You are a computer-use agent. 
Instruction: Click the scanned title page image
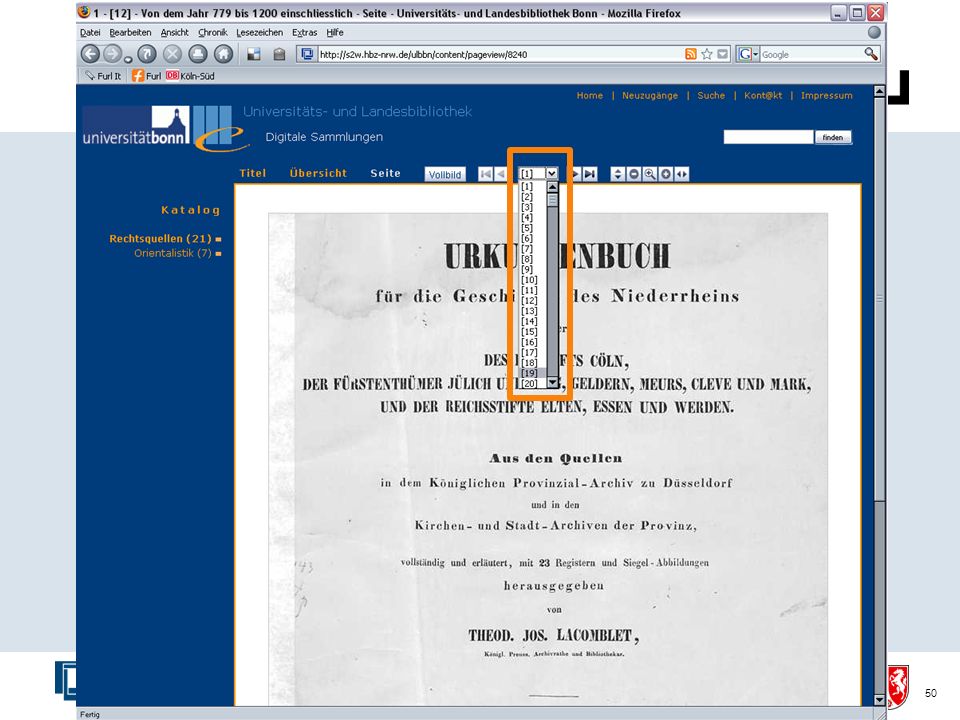[x=548, y=459]
